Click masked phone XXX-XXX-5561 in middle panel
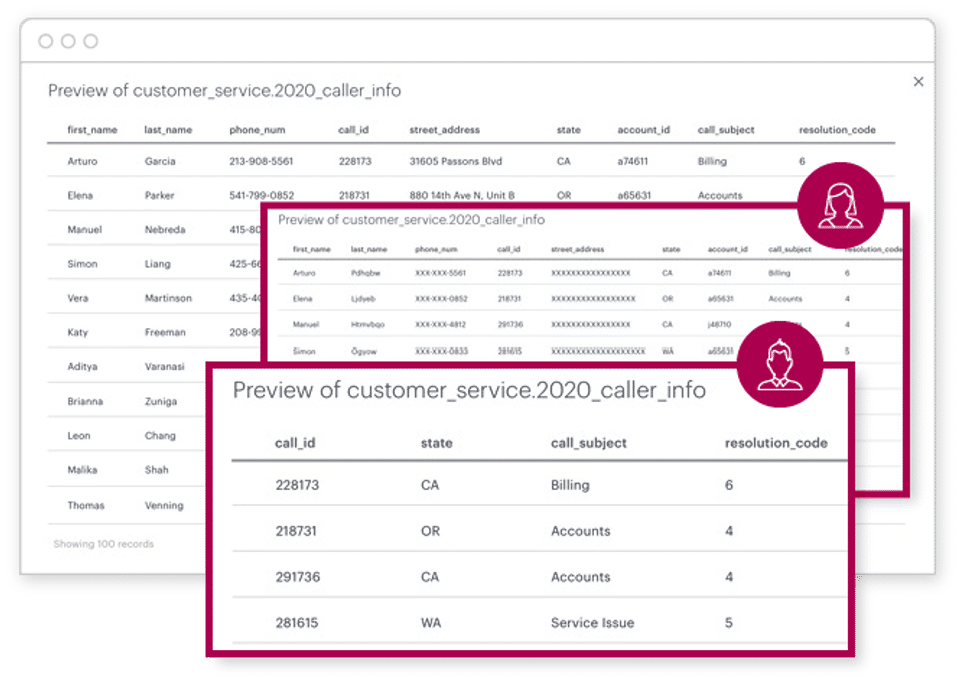Screen dimensions: 960x680 point(440,273)
